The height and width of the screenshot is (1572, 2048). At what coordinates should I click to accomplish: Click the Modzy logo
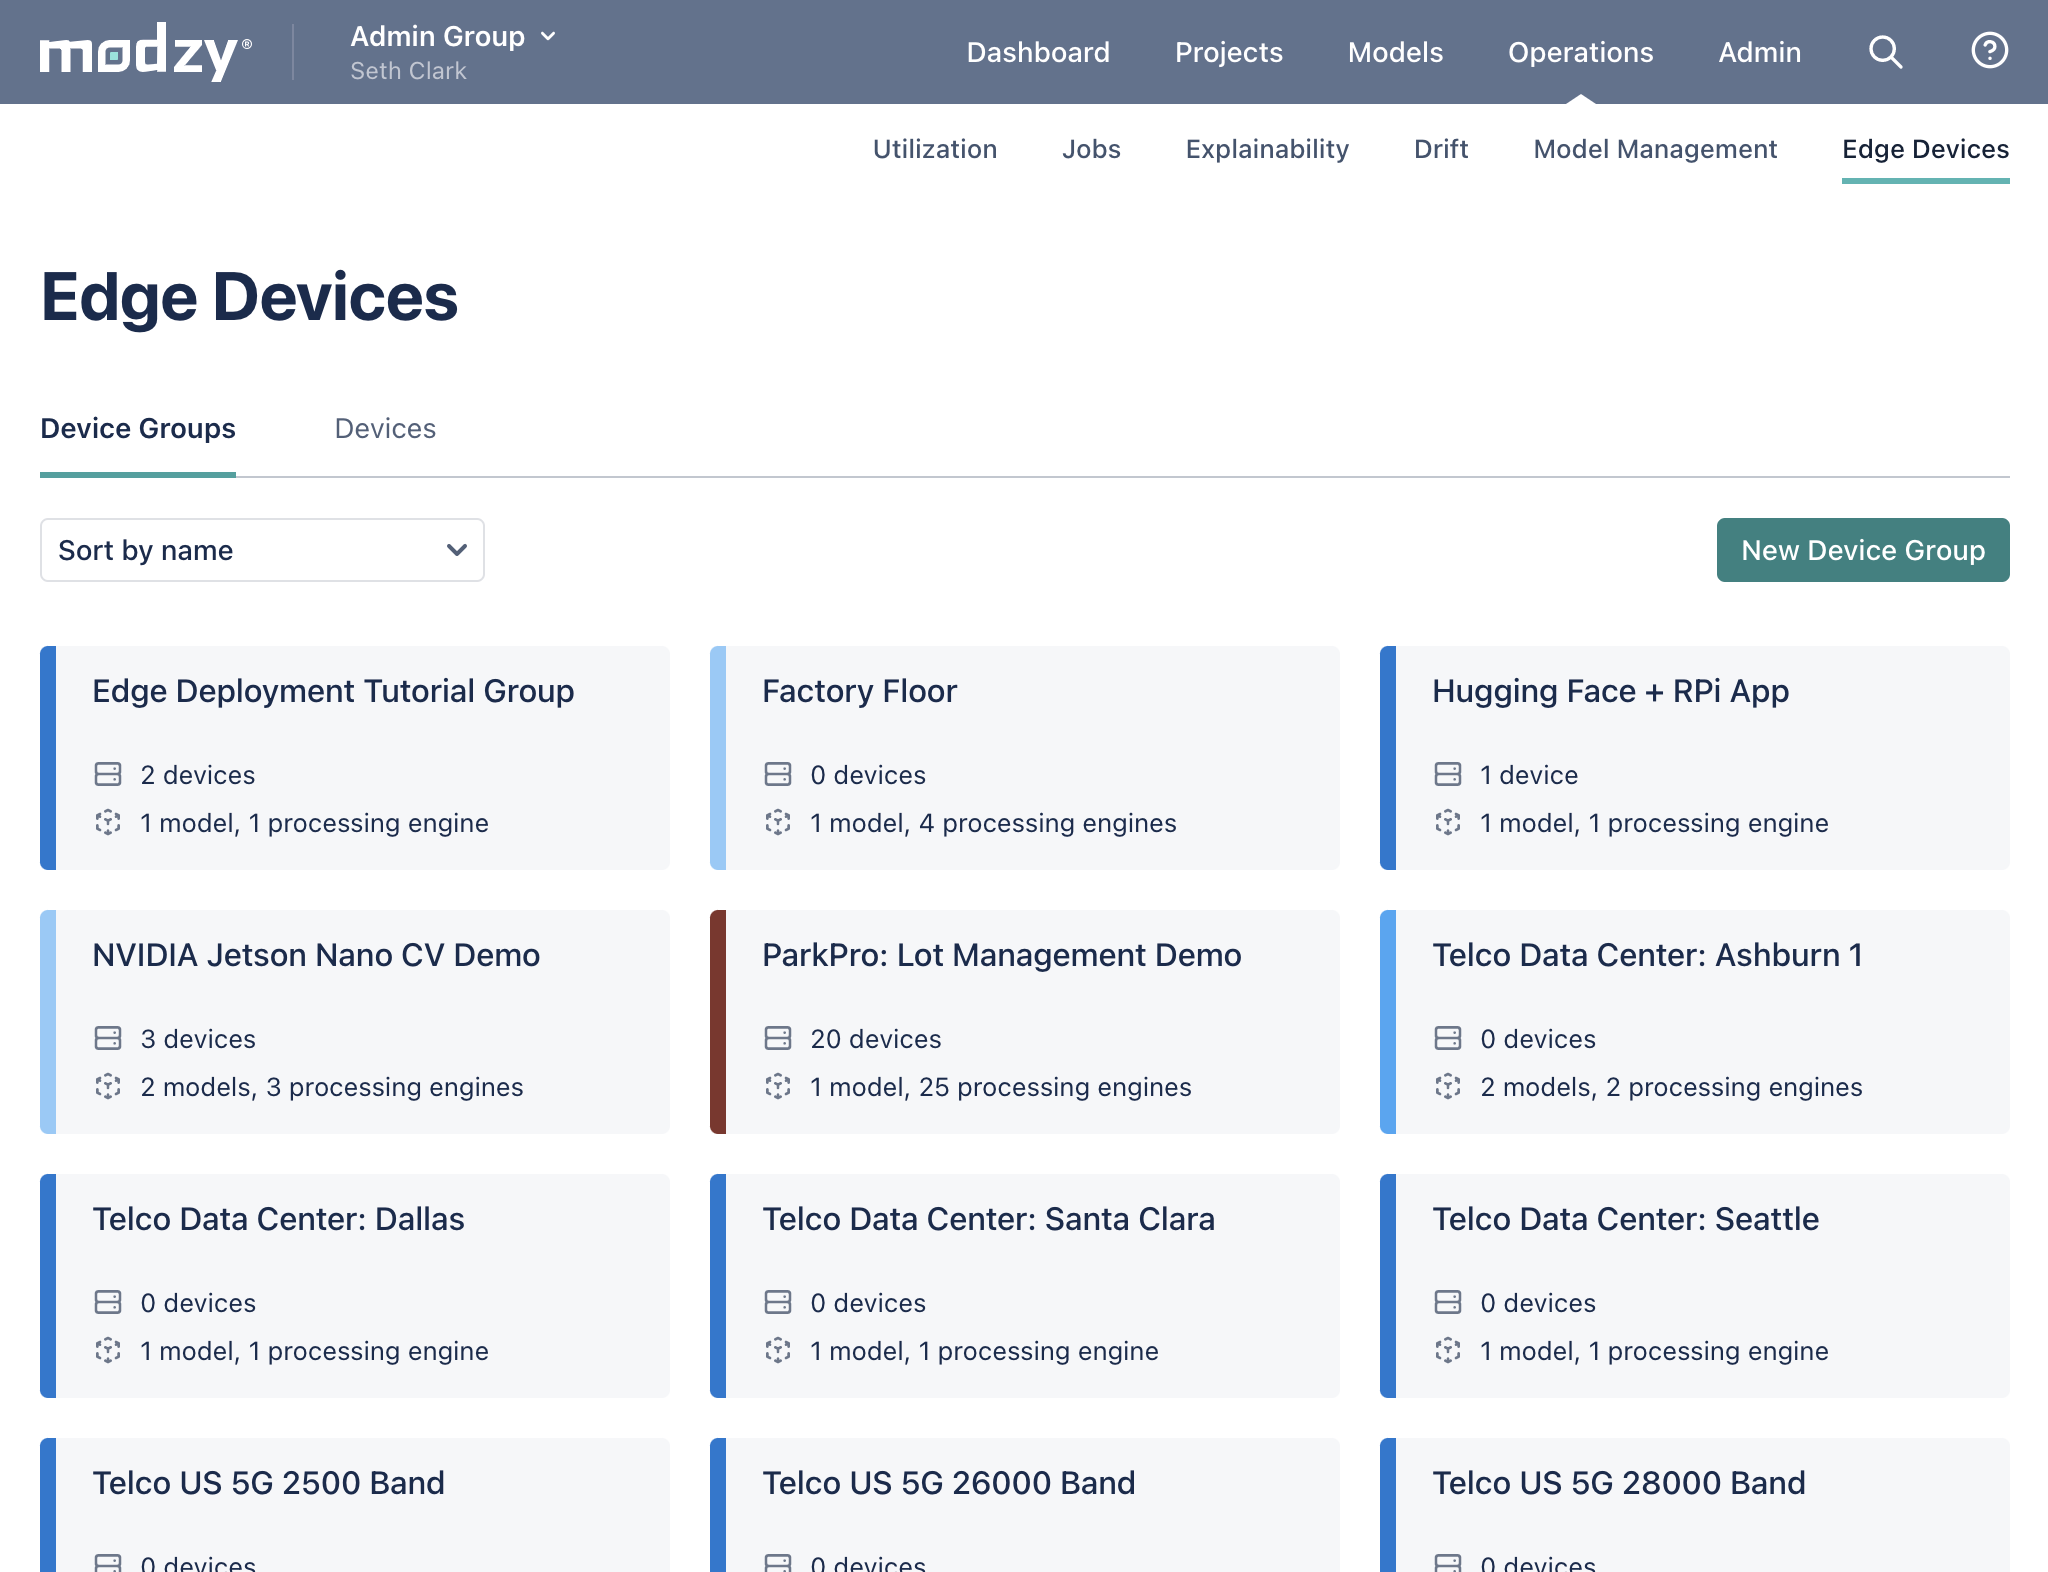(x=142, y=51)
